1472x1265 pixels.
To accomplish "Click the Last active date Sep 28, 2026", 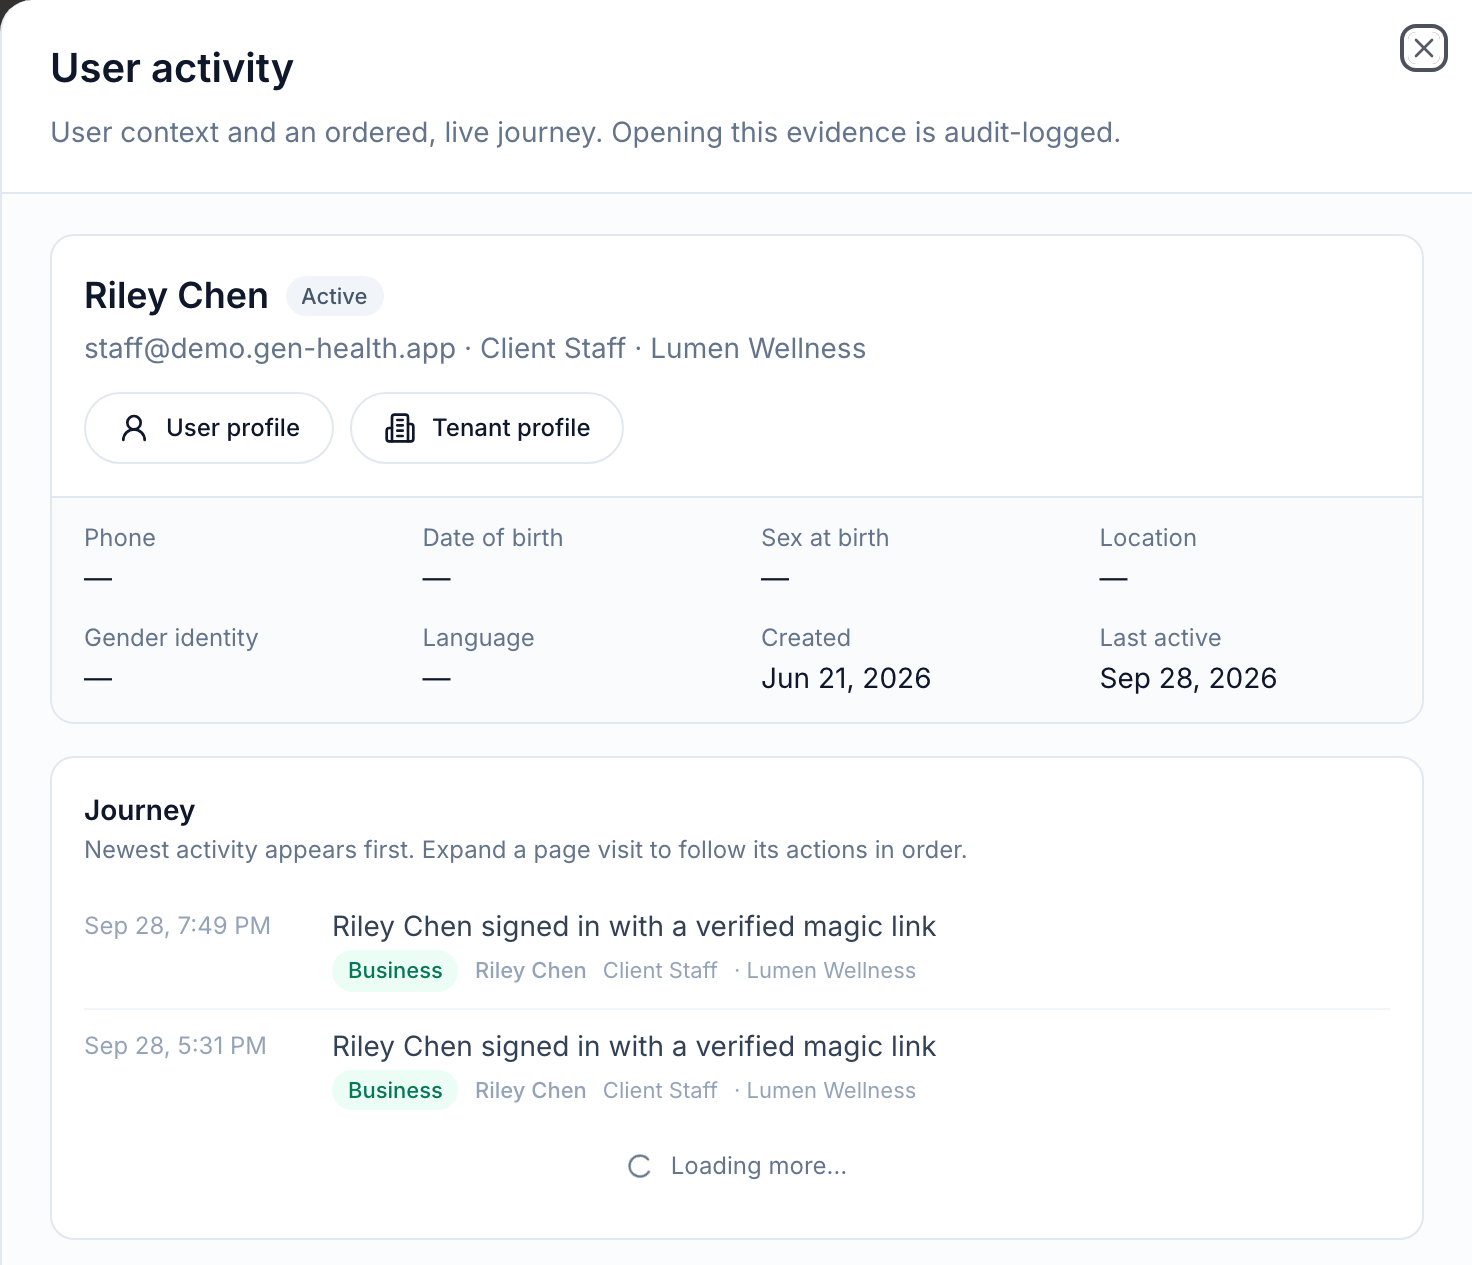I will pos(1188,678).
